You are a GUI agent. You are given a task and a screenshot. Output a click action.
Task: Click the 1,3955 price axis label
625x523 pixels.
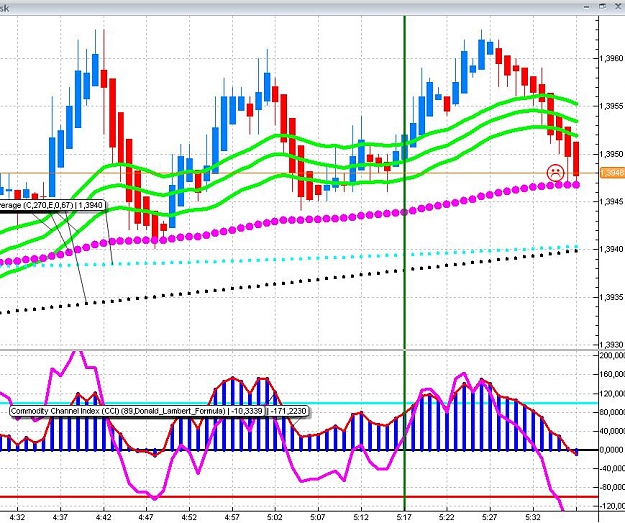(611, 106)
